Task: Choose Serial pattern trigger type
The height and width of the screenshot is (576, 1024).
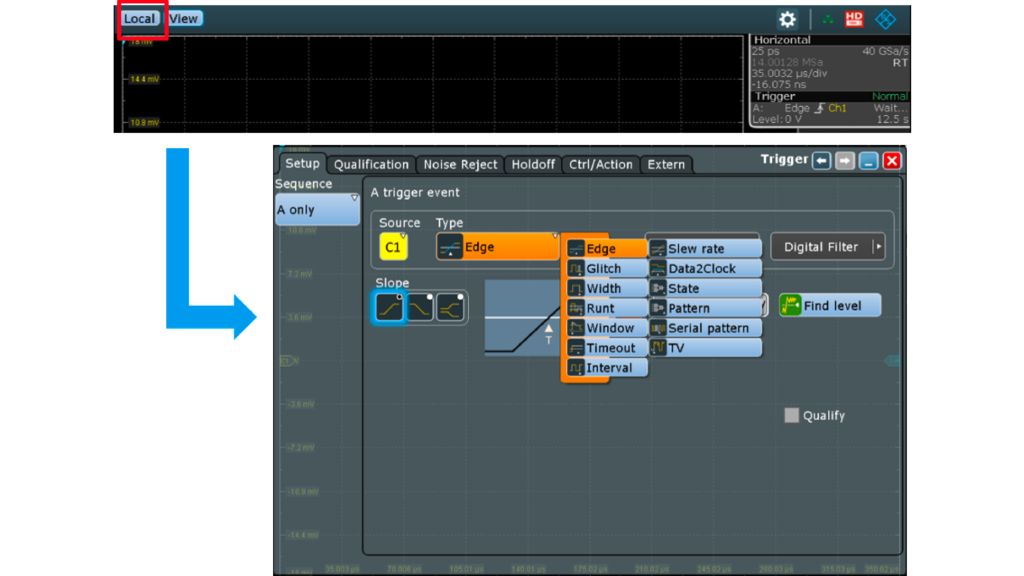Action: pyautogui.click(x=705, y=328)
